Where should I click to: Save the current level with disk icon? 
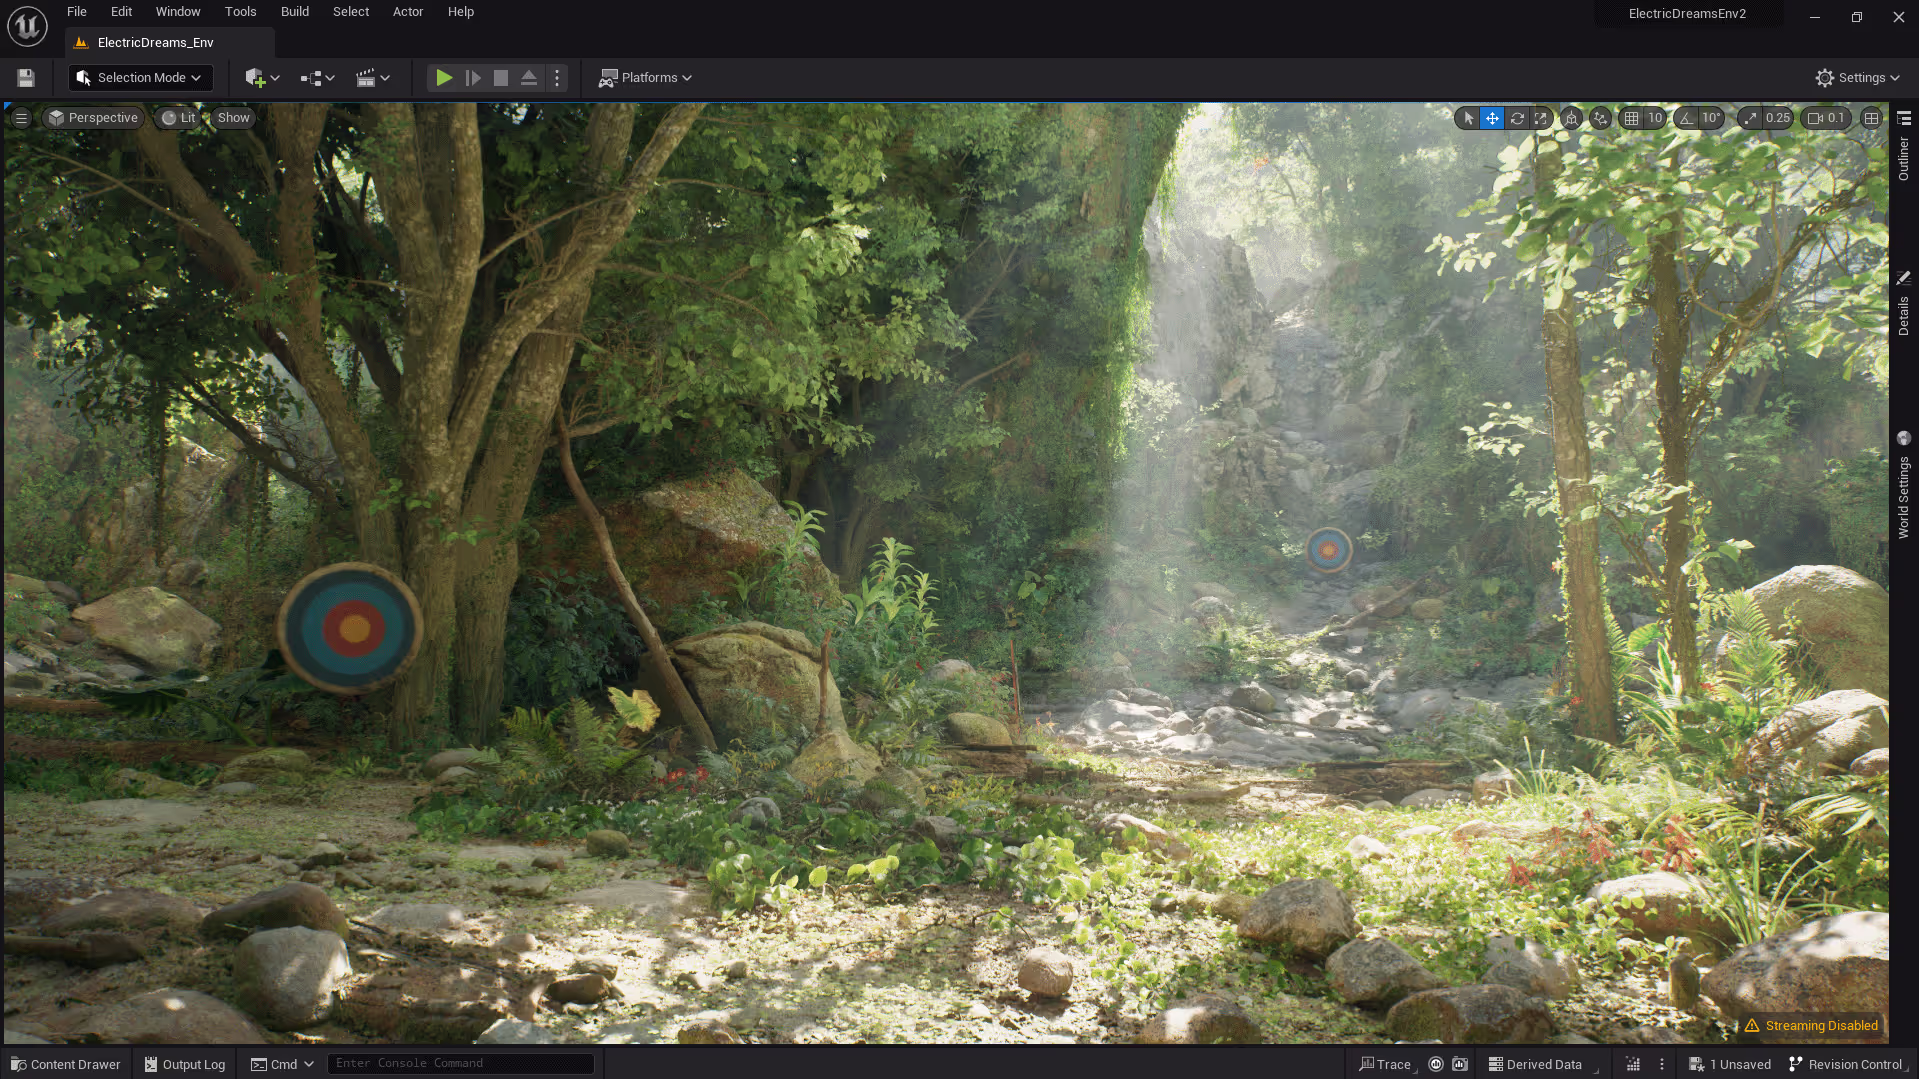pyautogui.click(x=26, y=78)
